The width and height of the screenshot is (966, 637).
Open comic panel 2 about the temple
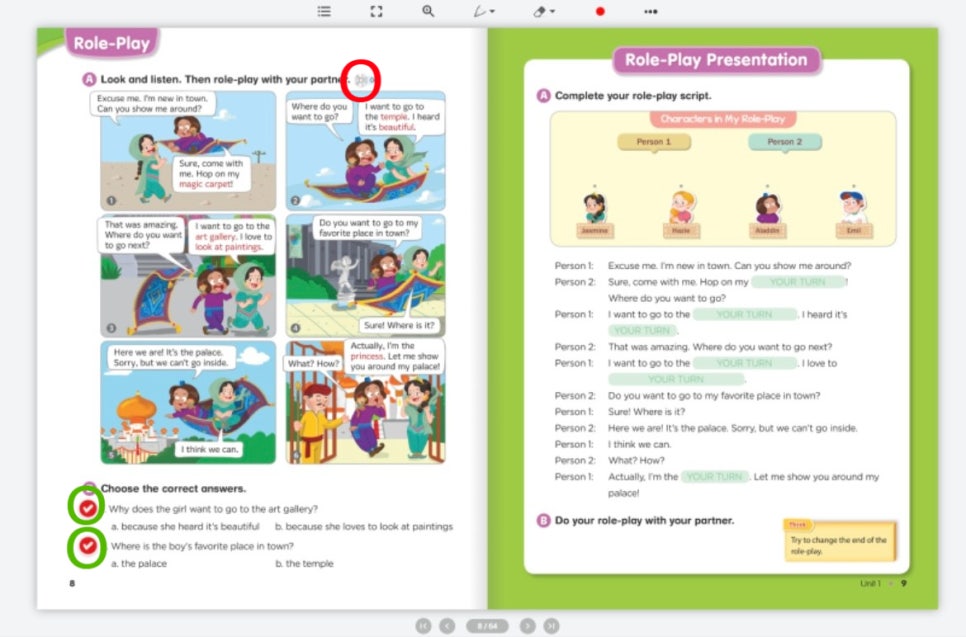click(x=365, y=150)
